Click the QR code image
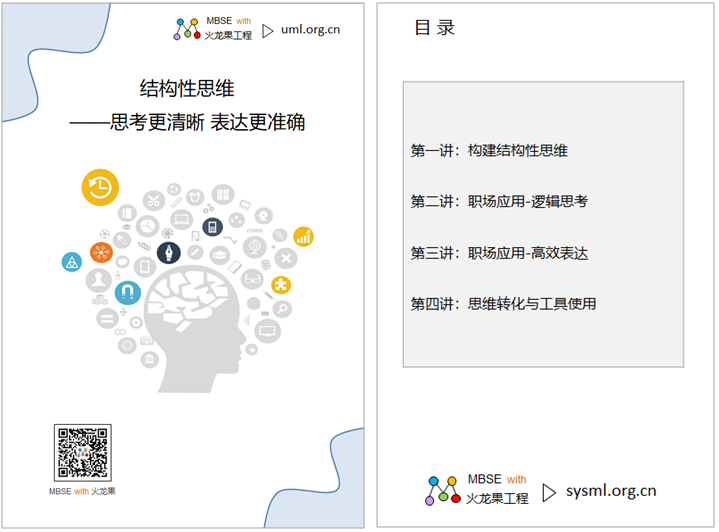This screenshot has height=532, width=719. [x=82, y=453]
